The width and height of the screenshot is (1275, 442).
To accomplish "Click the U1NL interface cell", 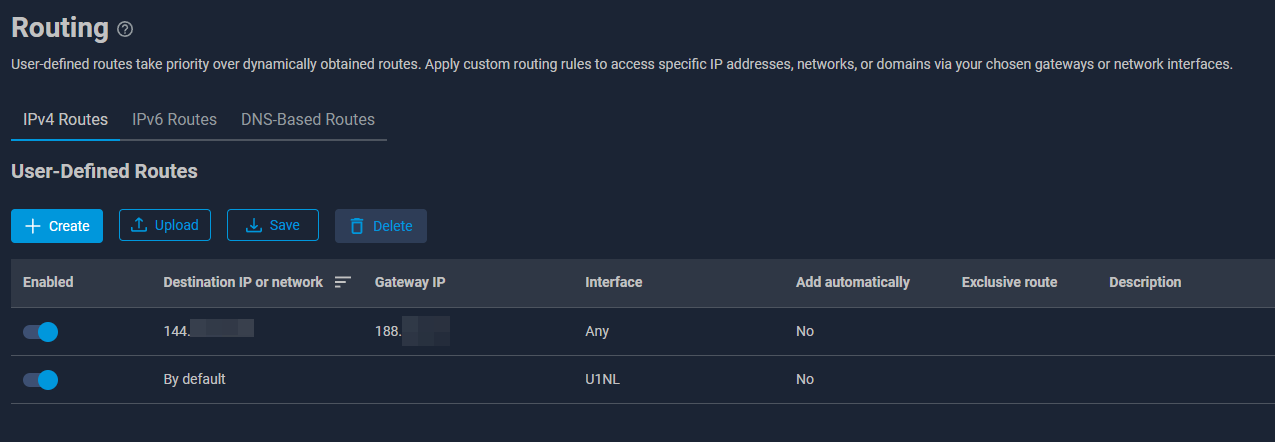I will (603, 379).
